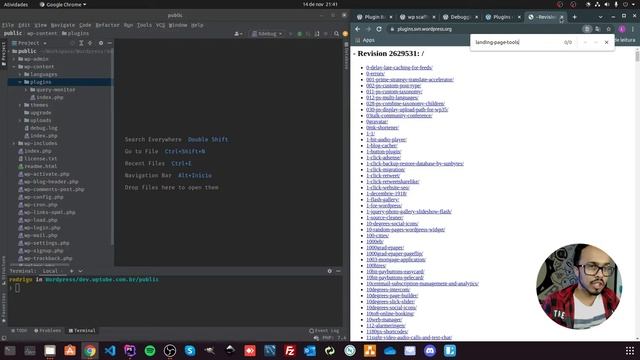Viewport: 640px width, 360px height.
Task: Expand the query-monitor folder
Action: (26, 90)
